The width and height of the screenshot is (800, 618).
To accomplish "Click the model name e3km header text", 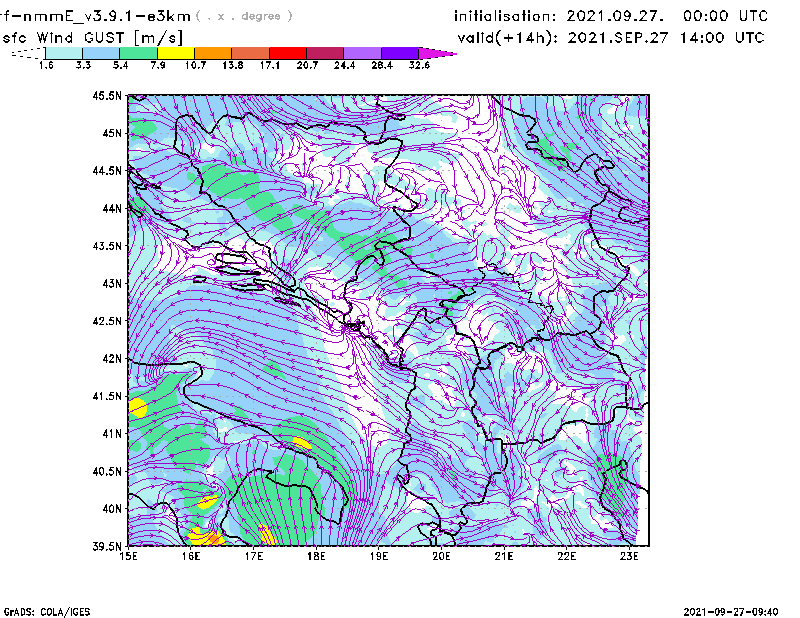I will (x=95, y=16).
